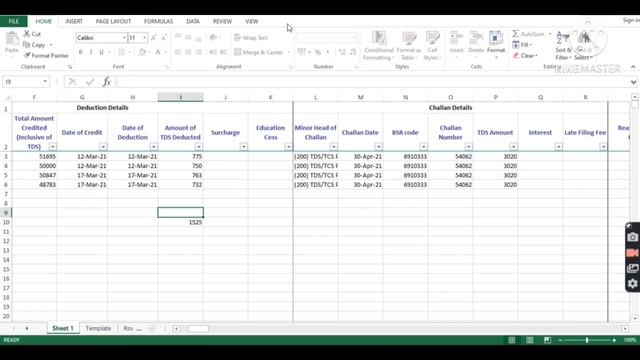Open filter dropdown for Date of Credit
Viewport: 640px width, 360px height.
tap(103, 147)
